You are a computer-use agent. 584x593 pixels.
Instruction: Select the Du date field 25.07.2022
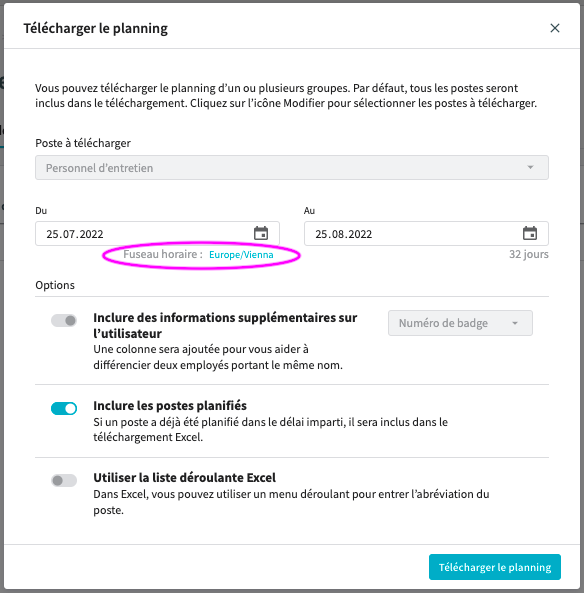[157, 234]
